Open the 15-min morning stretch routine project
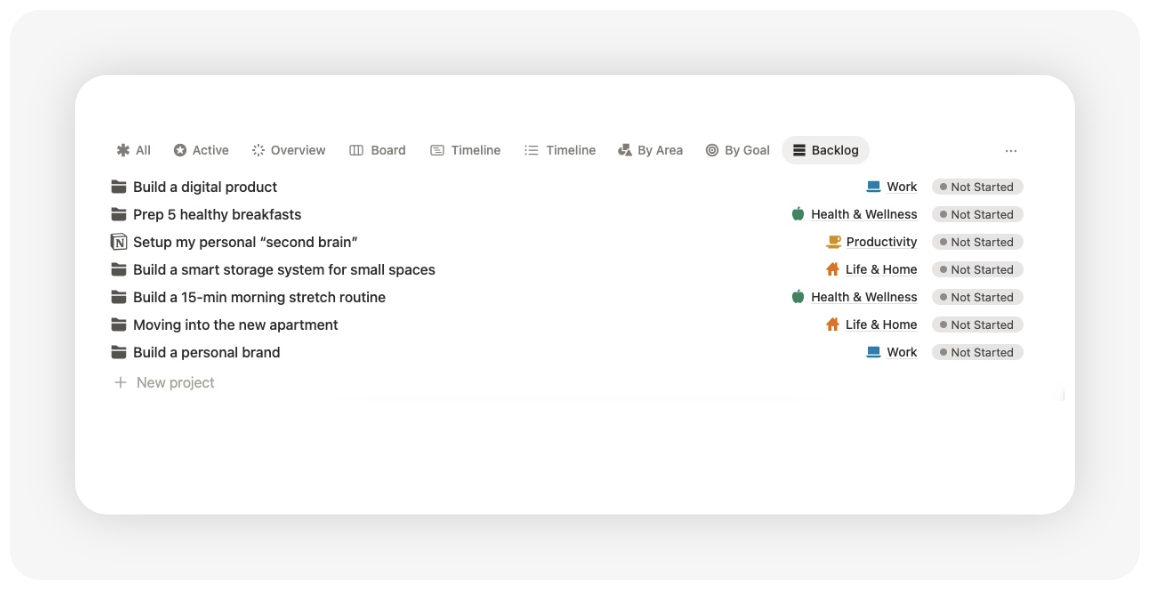 [x=259, y=297]
